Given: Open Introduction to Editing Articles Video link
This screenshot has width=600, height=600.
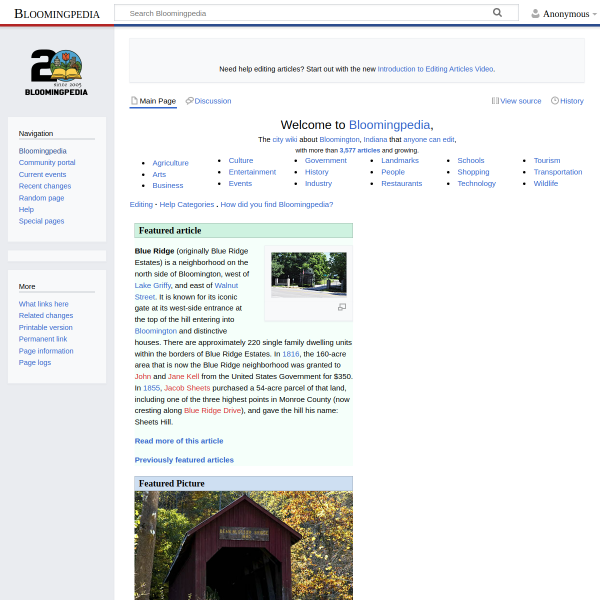Looking at the screenshot, I should tap(436, 69).
